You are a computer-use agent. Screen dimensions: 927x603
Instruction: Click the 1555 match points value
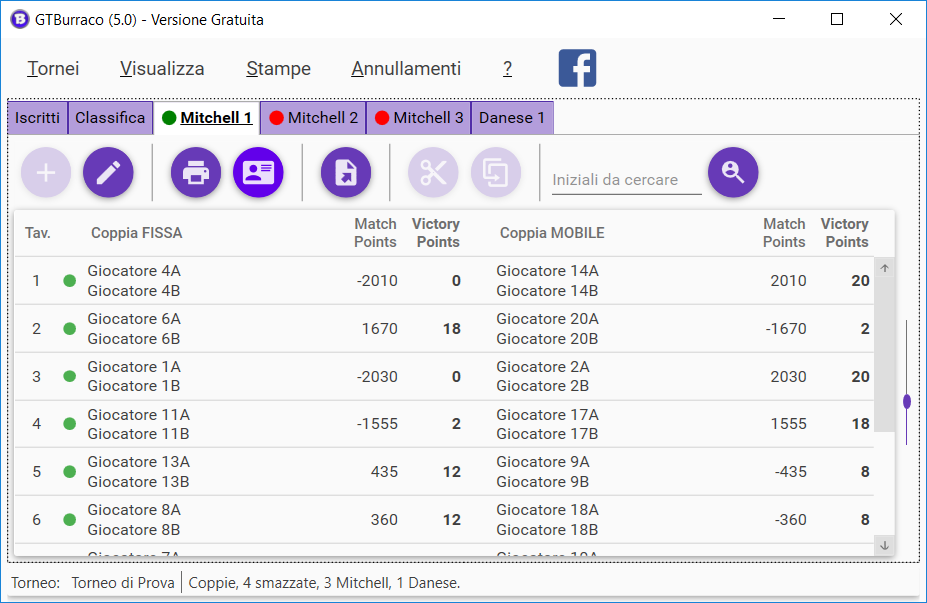[789, 424]
